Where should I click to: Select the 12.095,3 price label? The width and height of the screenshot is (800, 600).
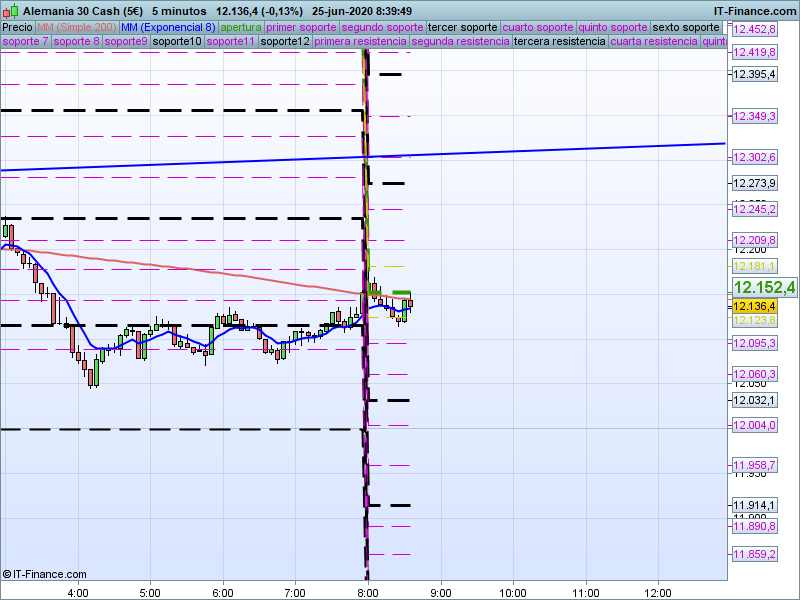[754, 343]
